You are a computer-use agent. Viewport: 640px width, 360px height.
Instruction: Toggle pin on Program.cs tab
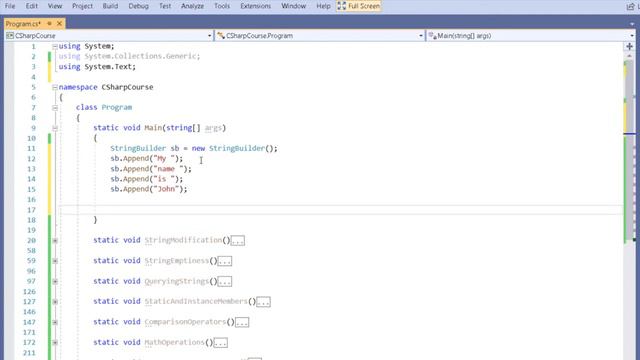coord(49,24)
